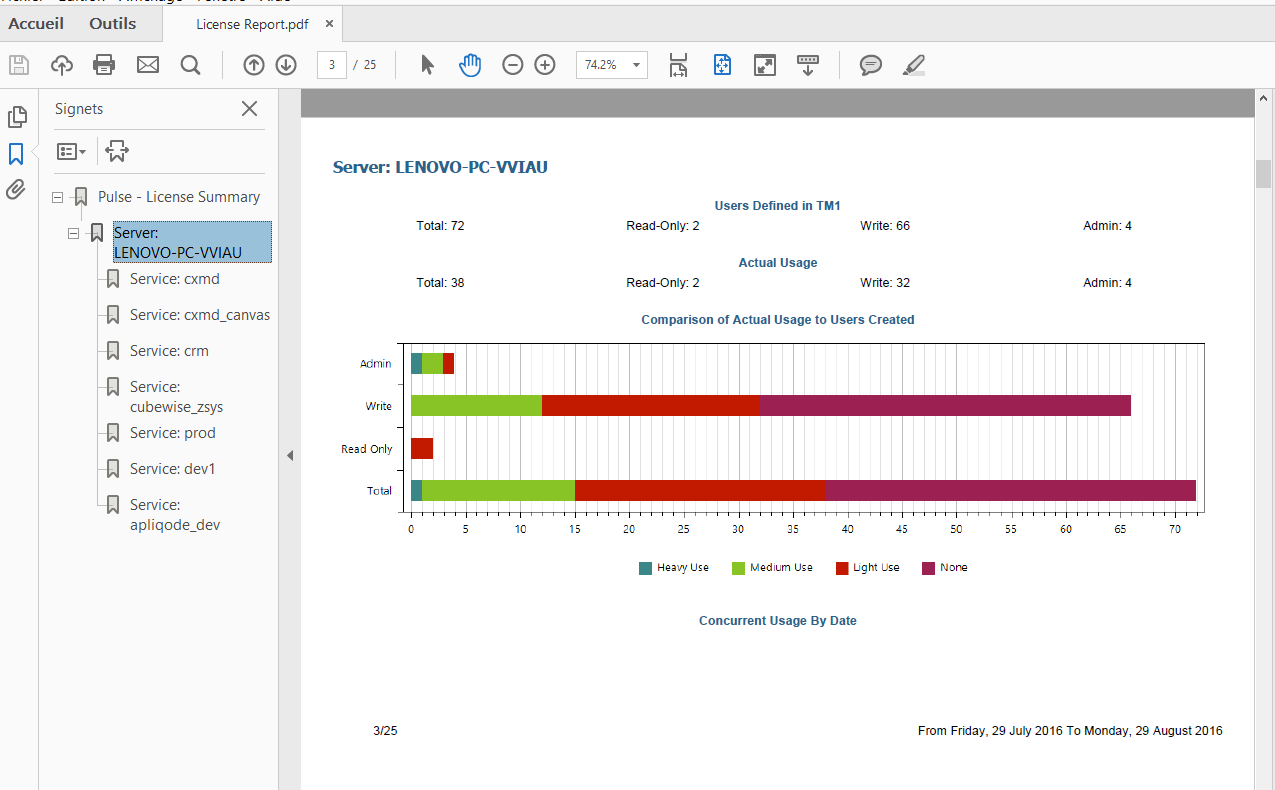Open bookmark options dropdown menu
1275x790 pixels.
pos(71,152)
